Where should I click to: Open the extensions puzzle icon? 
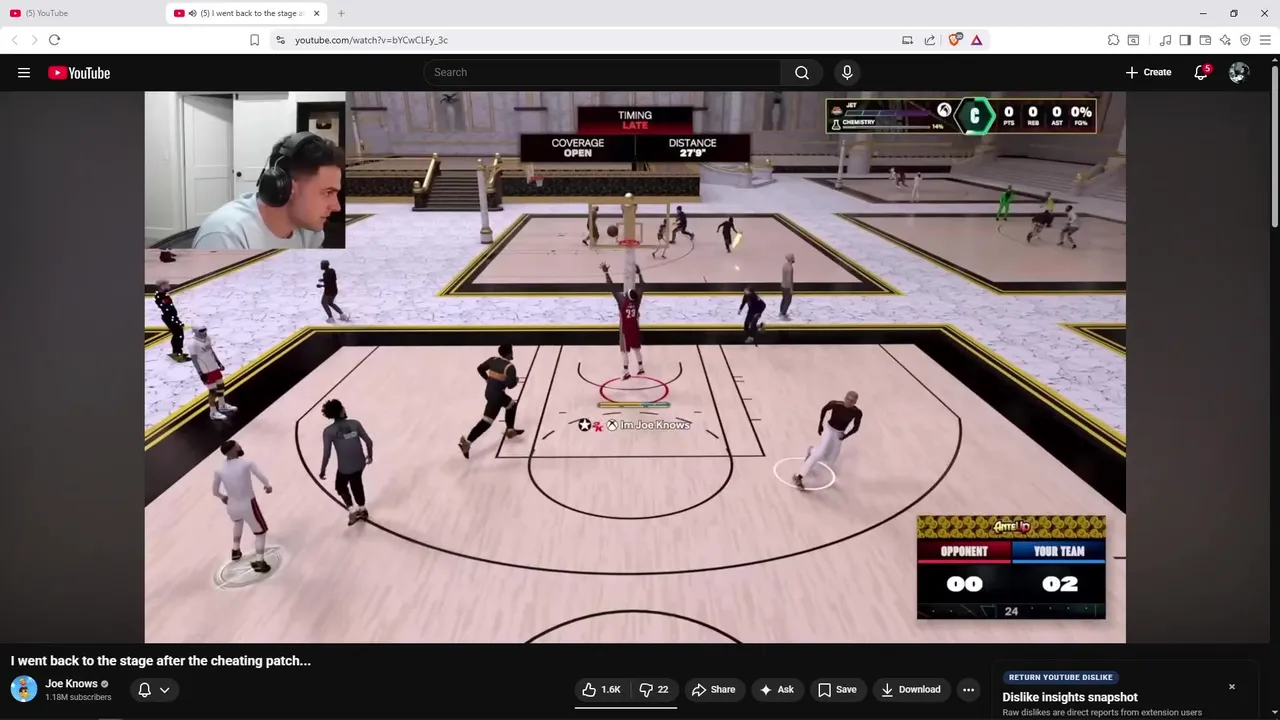(x=1113, y=40)
